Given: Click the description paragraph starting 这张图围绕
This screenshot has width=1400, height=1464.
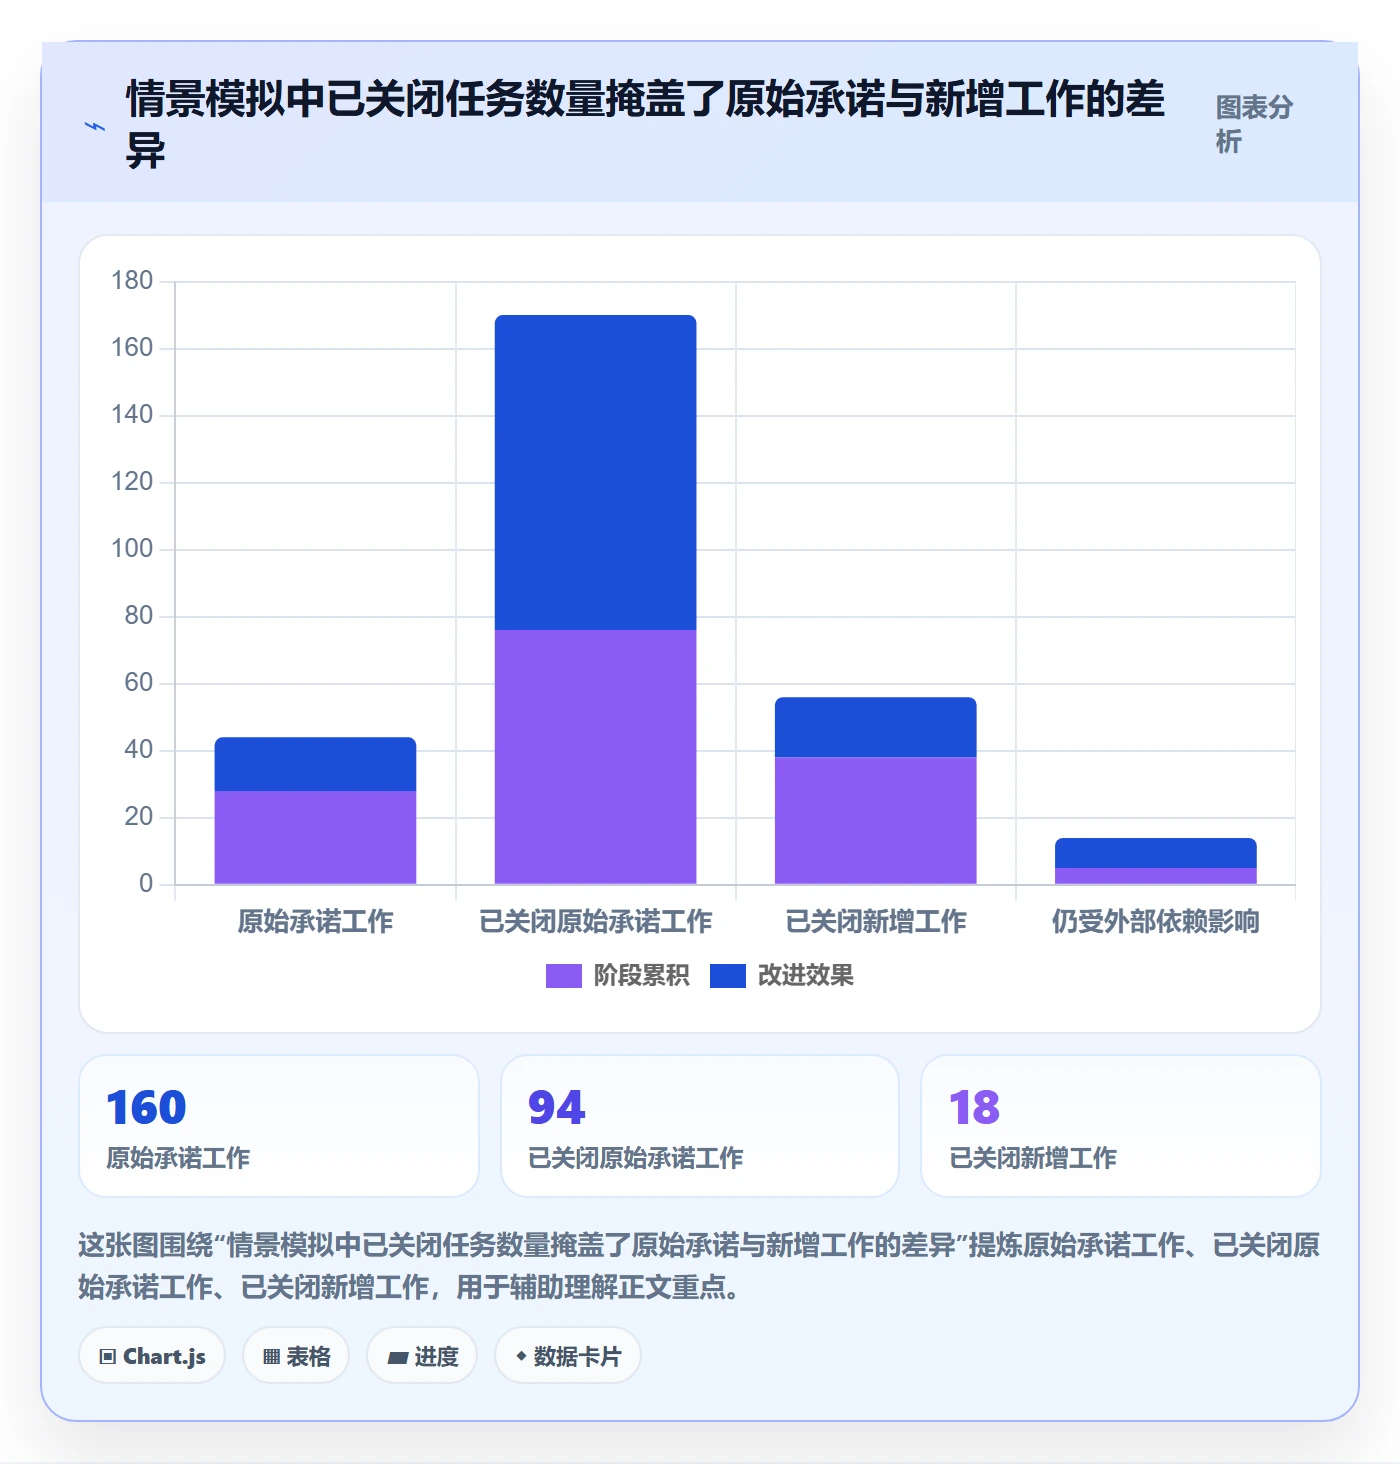Looking at the screenshot, I should pyautogui.click(x=699, y=1266).
